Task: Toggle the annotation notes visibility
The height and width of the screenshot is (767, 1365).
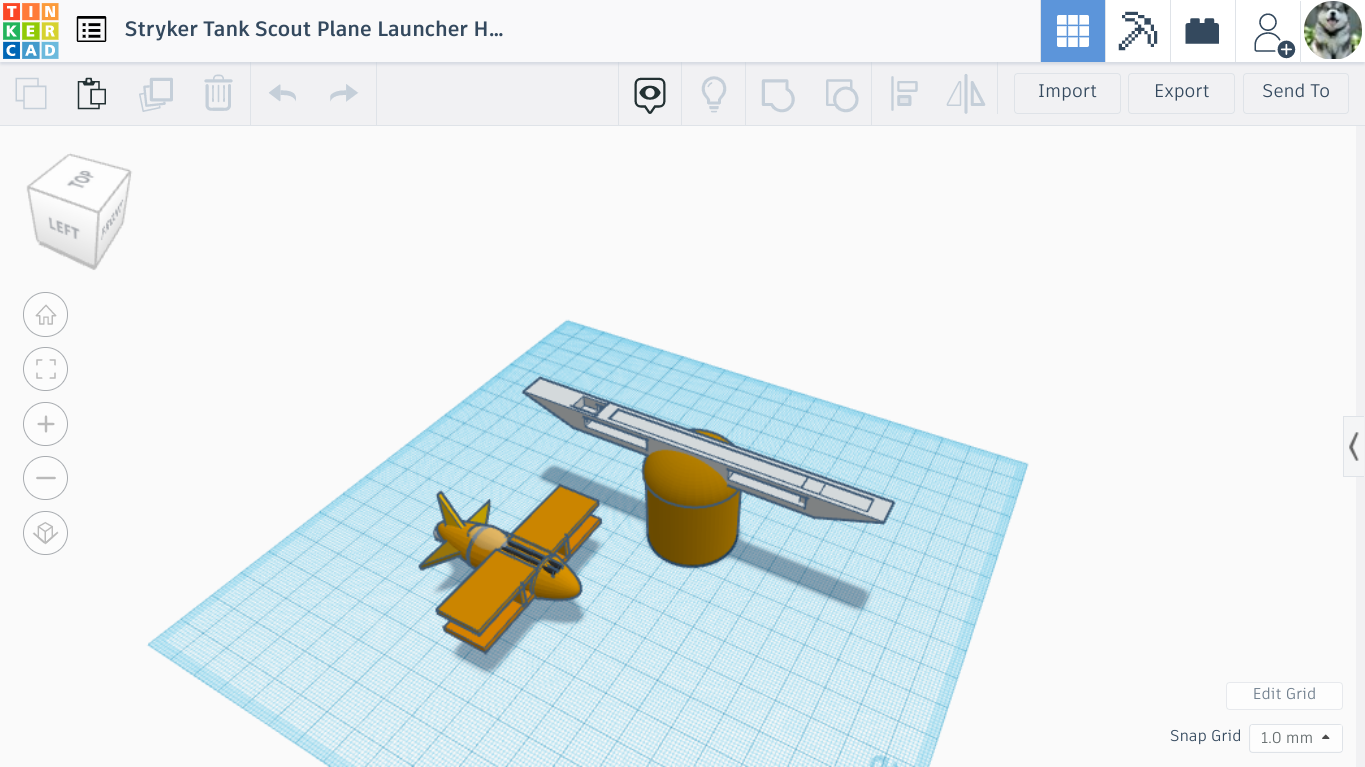Action: click(649, 93)
